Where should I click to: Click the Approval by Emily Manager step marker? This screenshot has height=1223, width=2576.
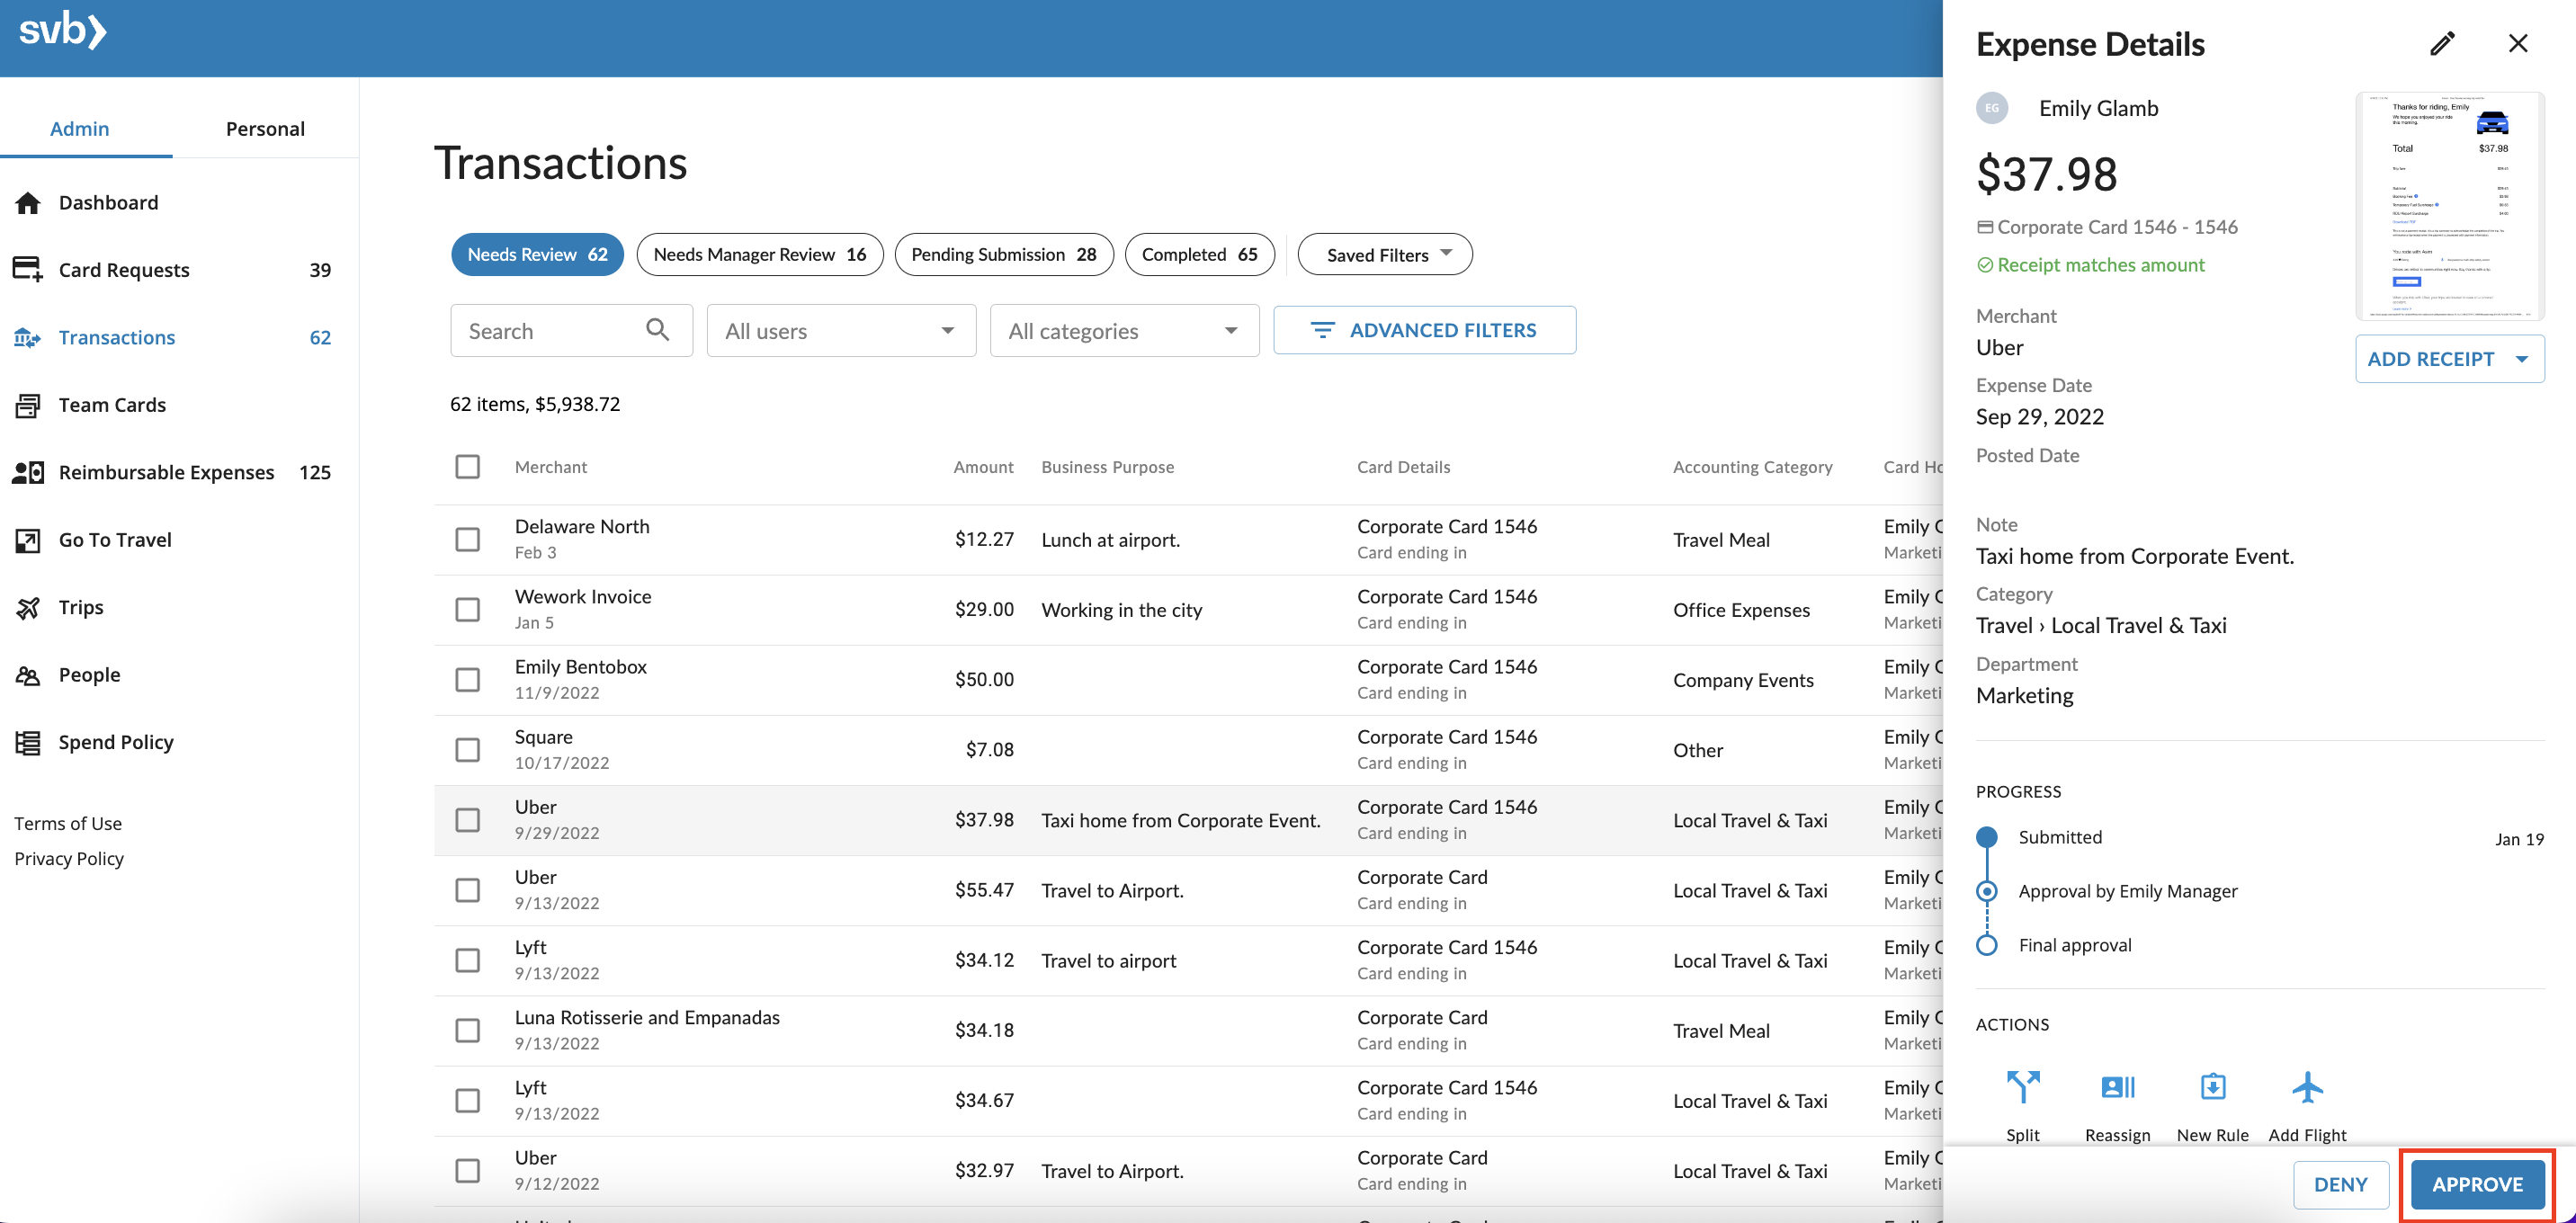click(1987, 891)
